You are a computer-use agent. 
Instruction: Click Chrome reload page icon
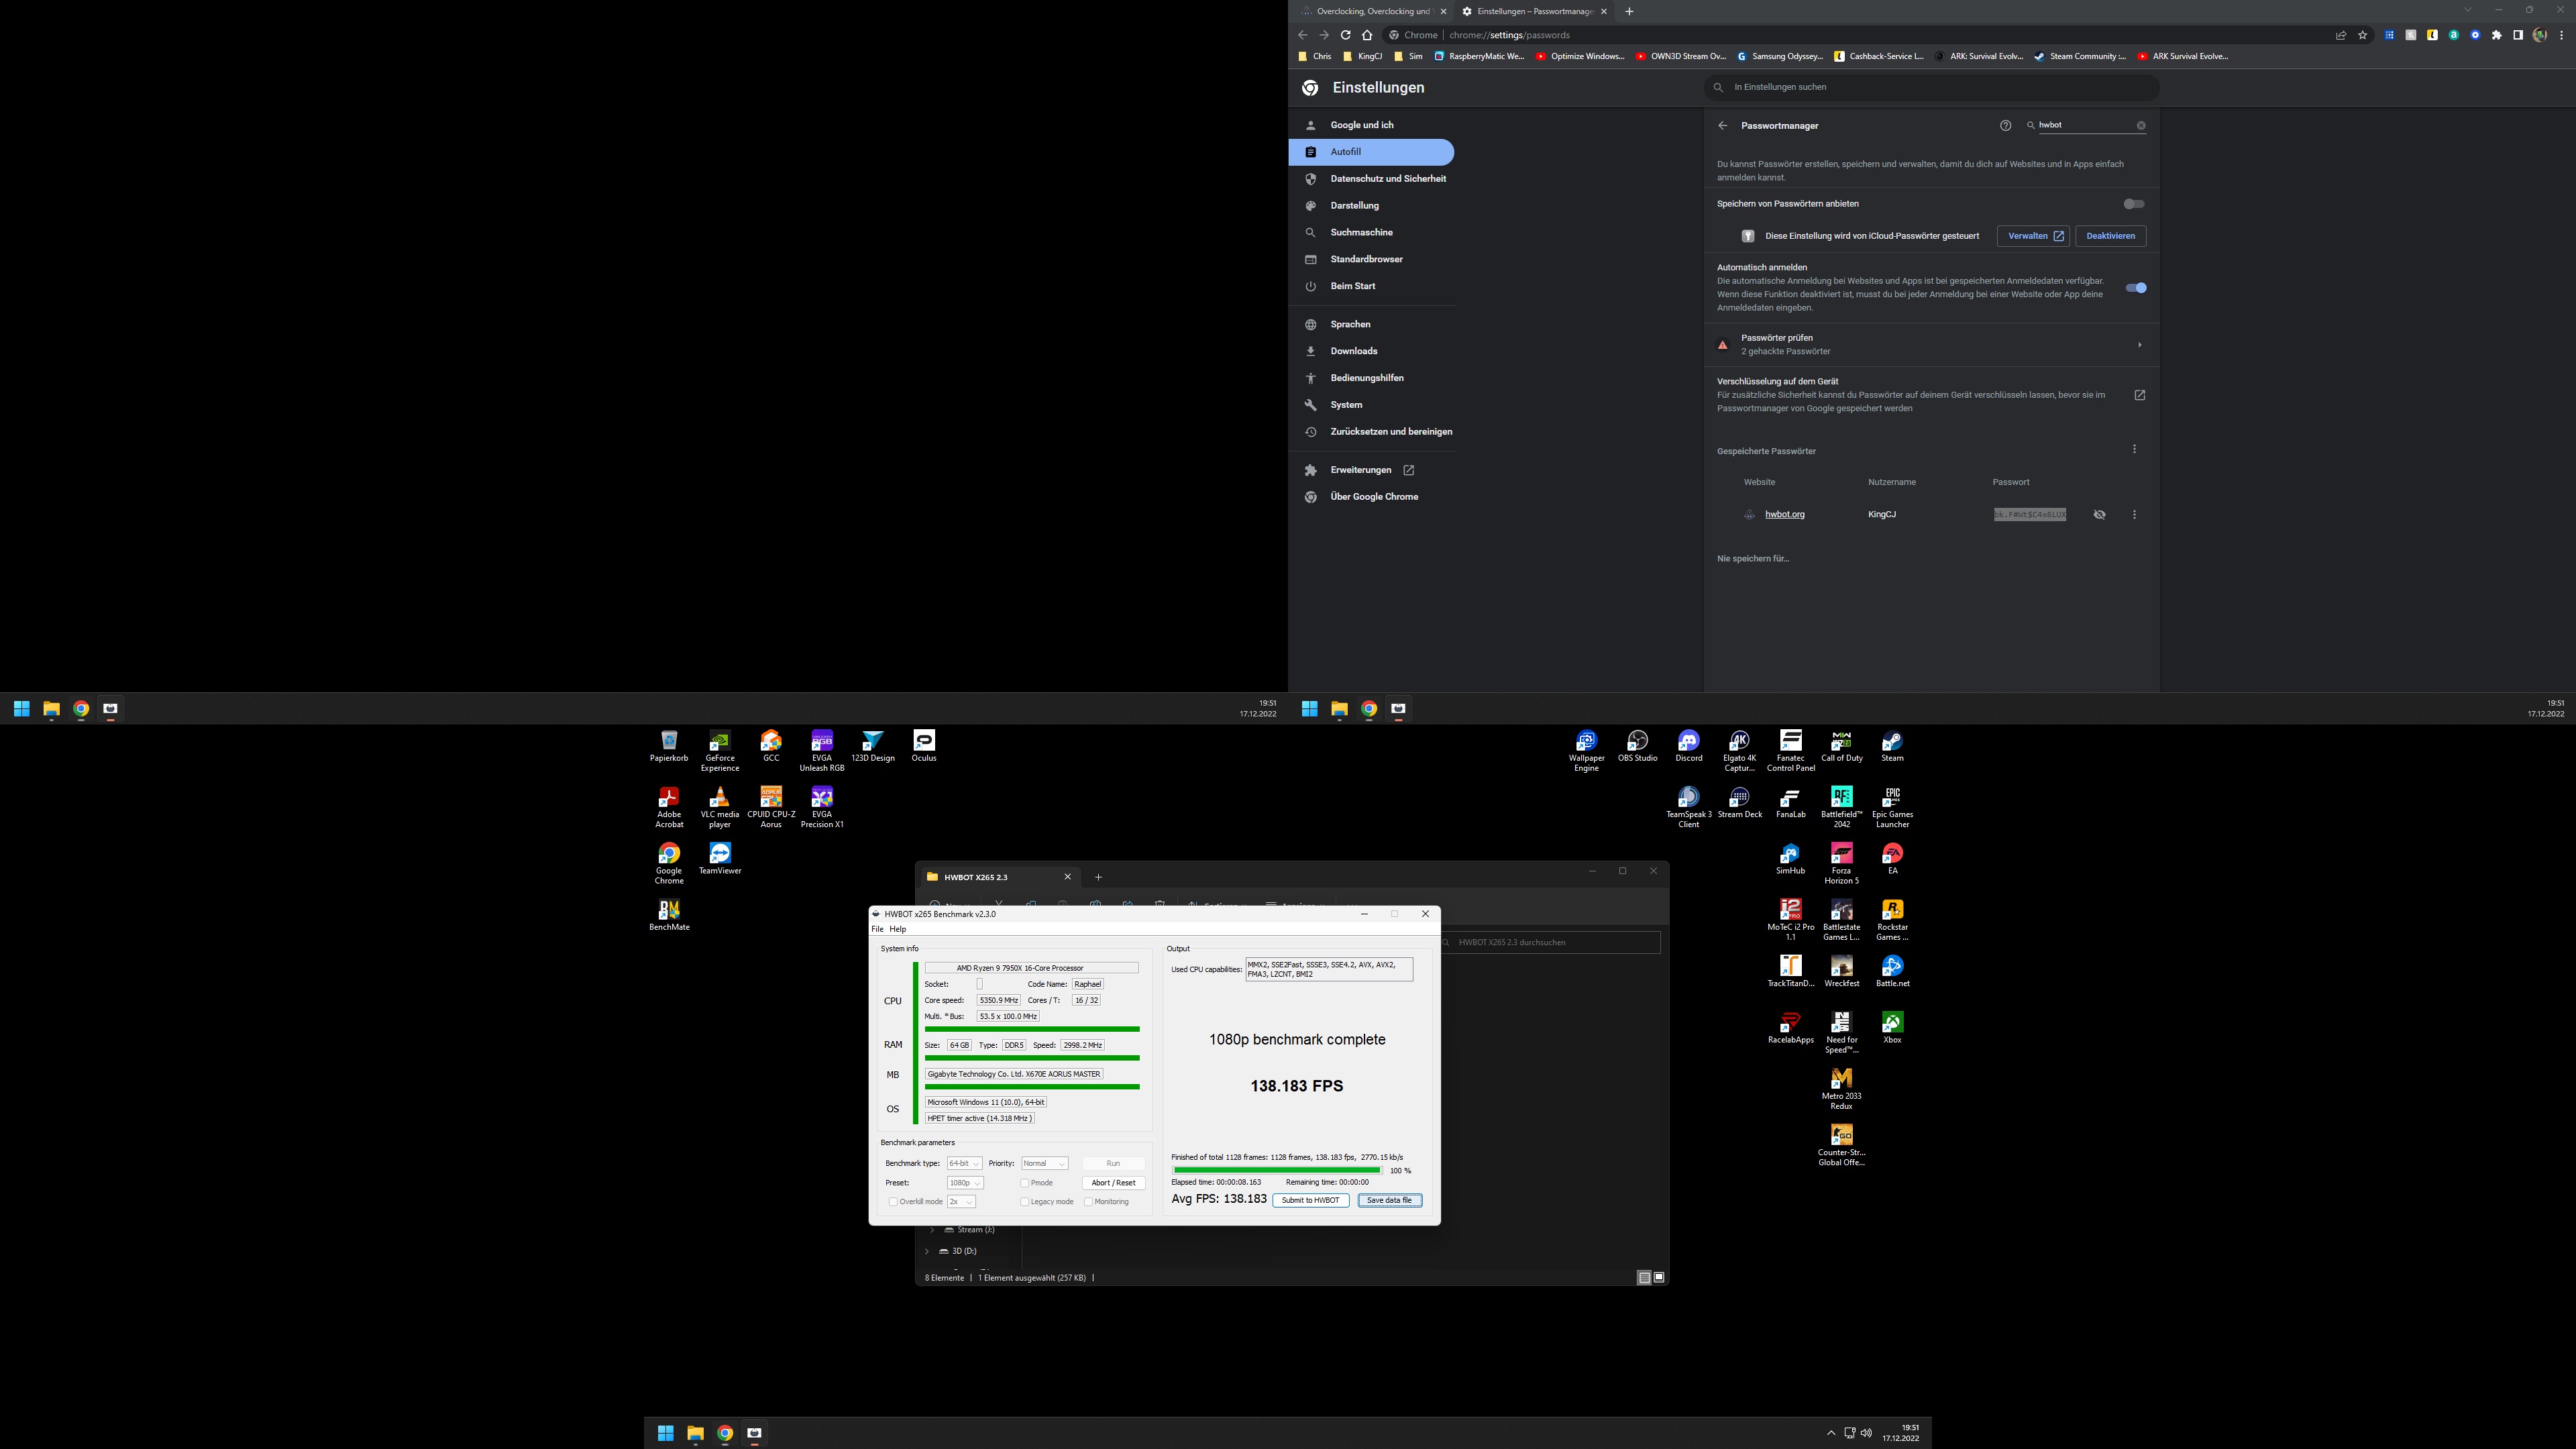tap(1346, 35)
